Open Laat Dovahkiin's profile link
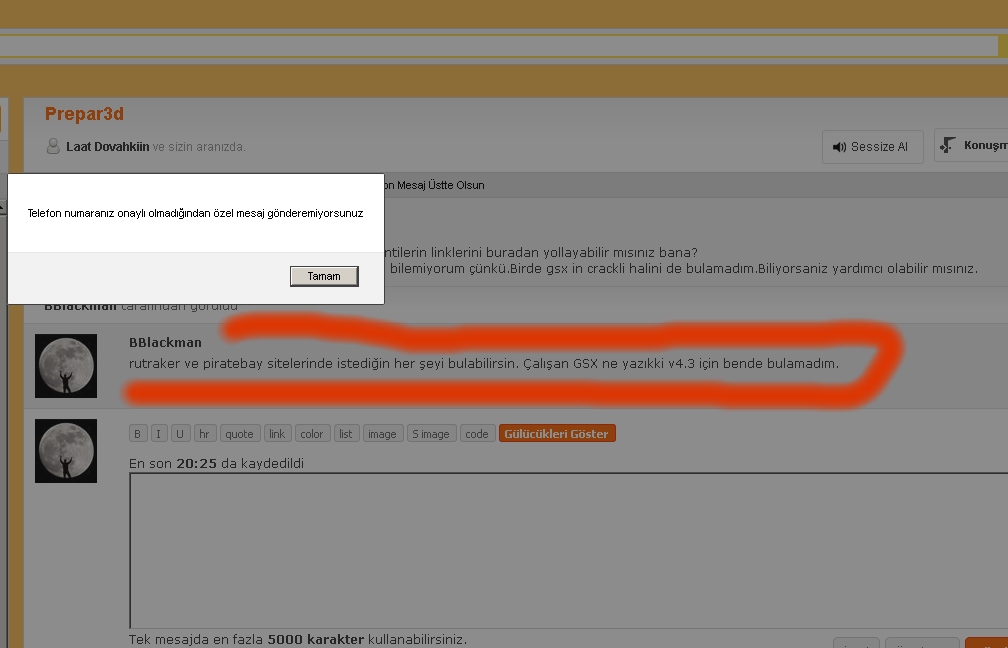 click(107, 147)
